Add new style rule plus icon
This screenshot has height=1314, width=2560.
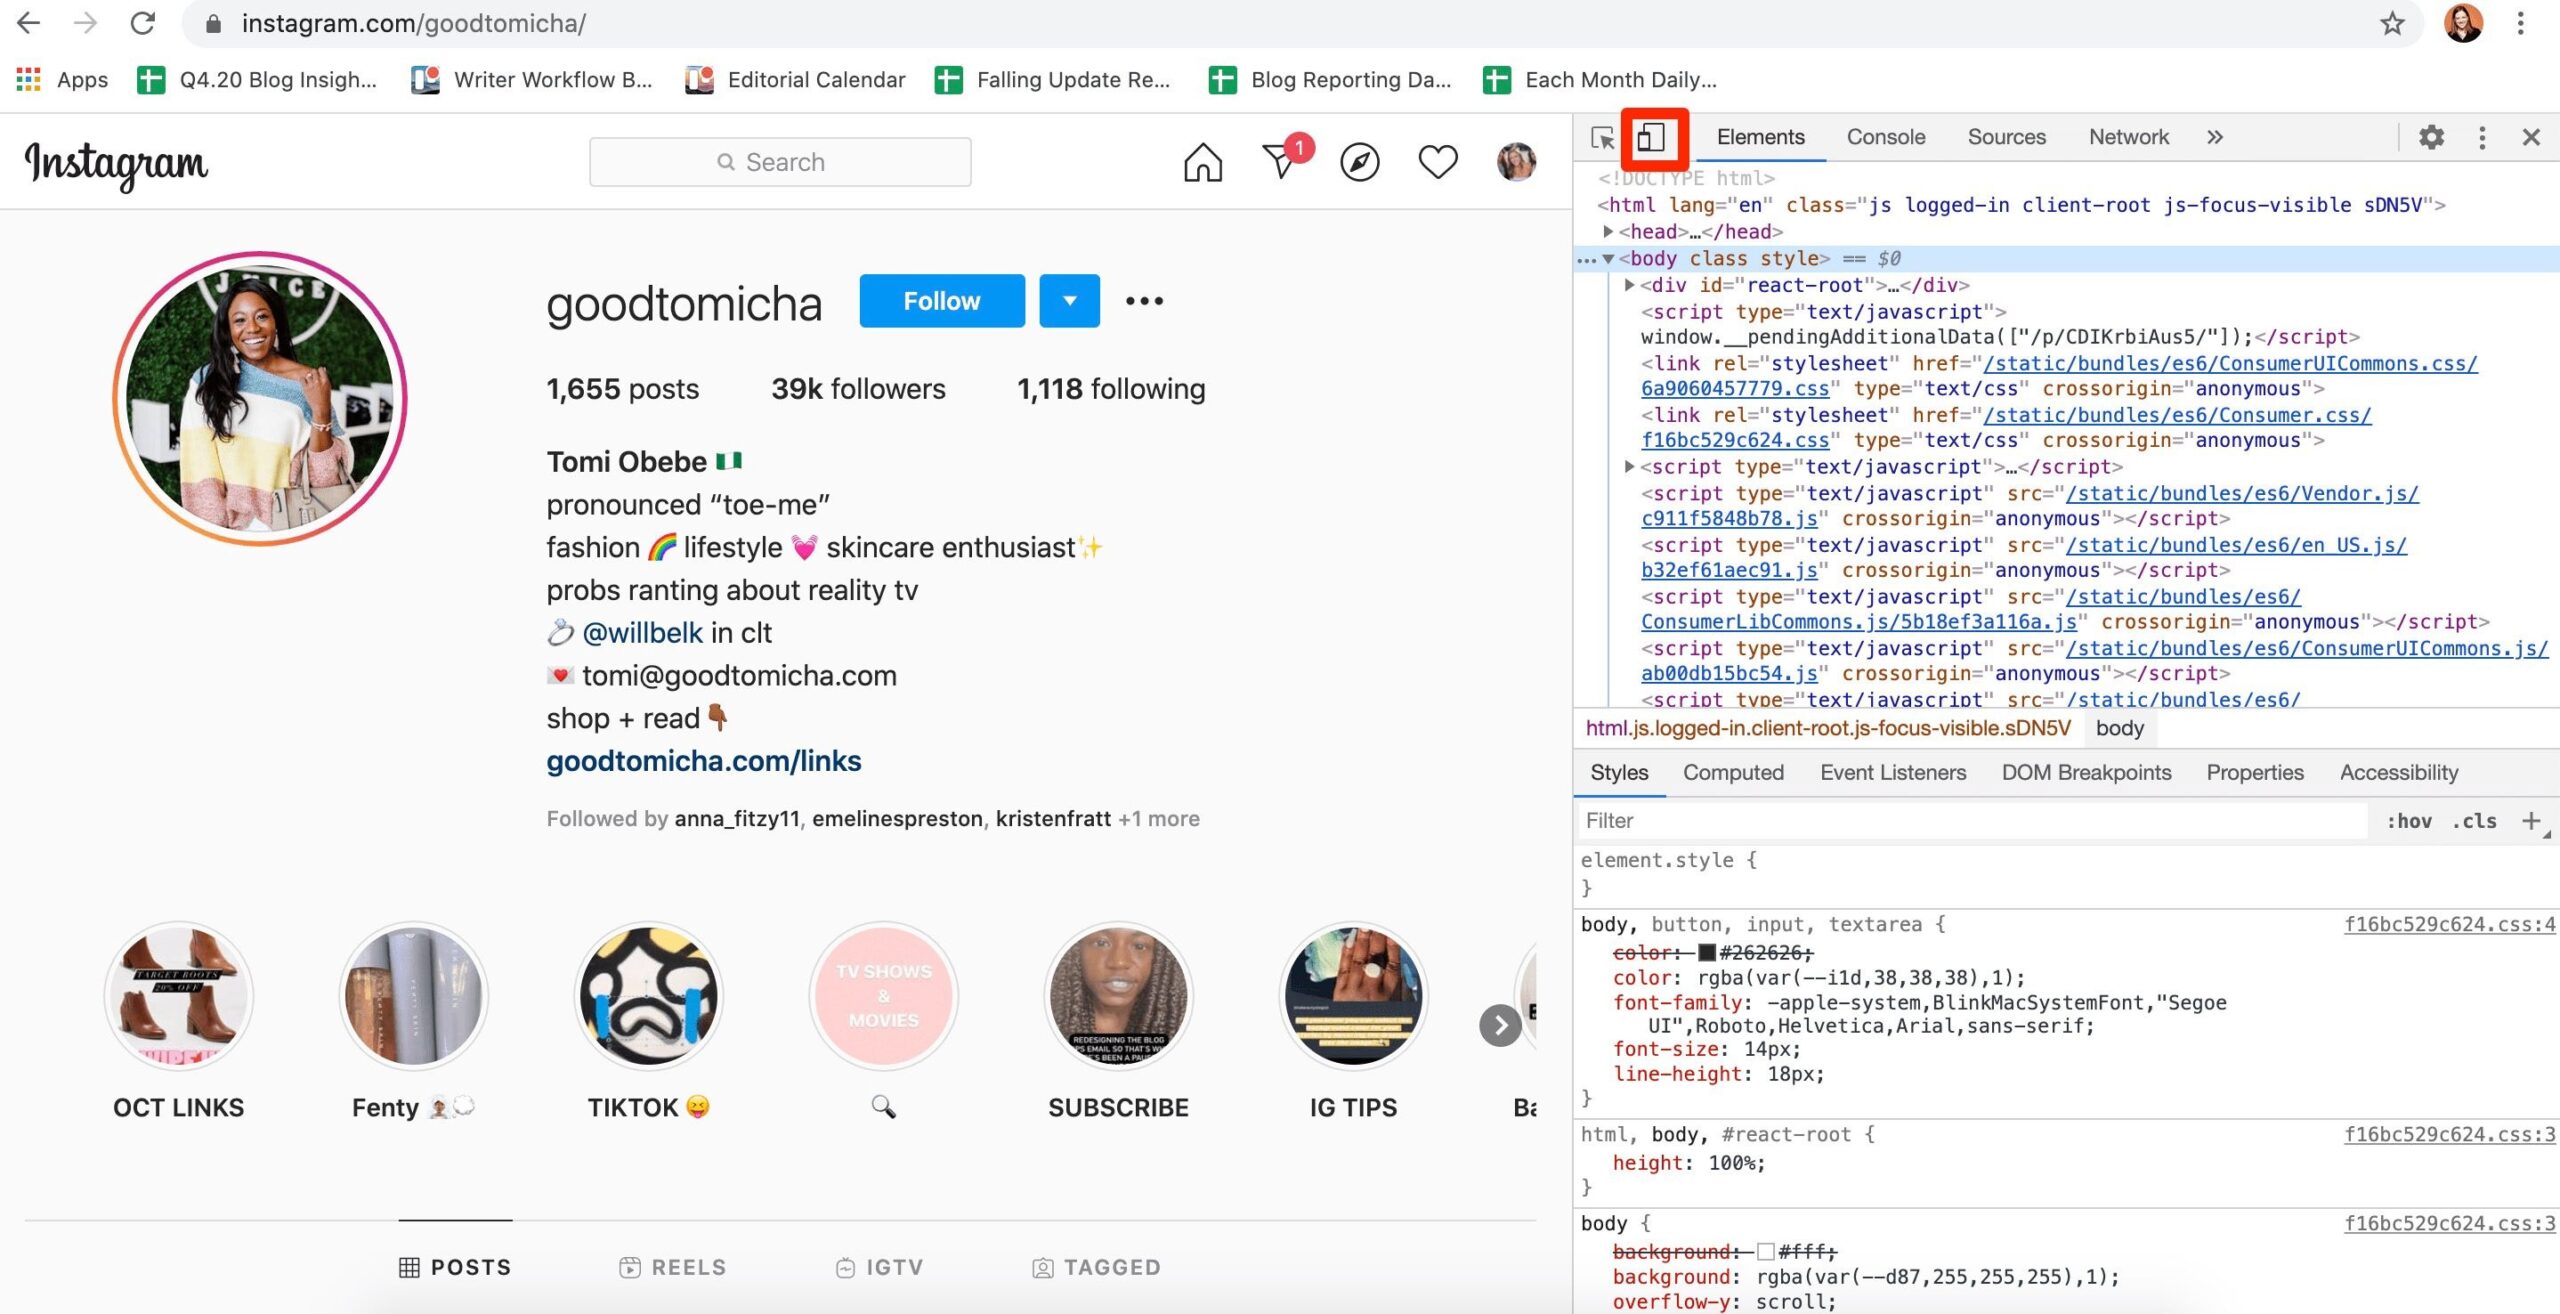[2531, 821]
